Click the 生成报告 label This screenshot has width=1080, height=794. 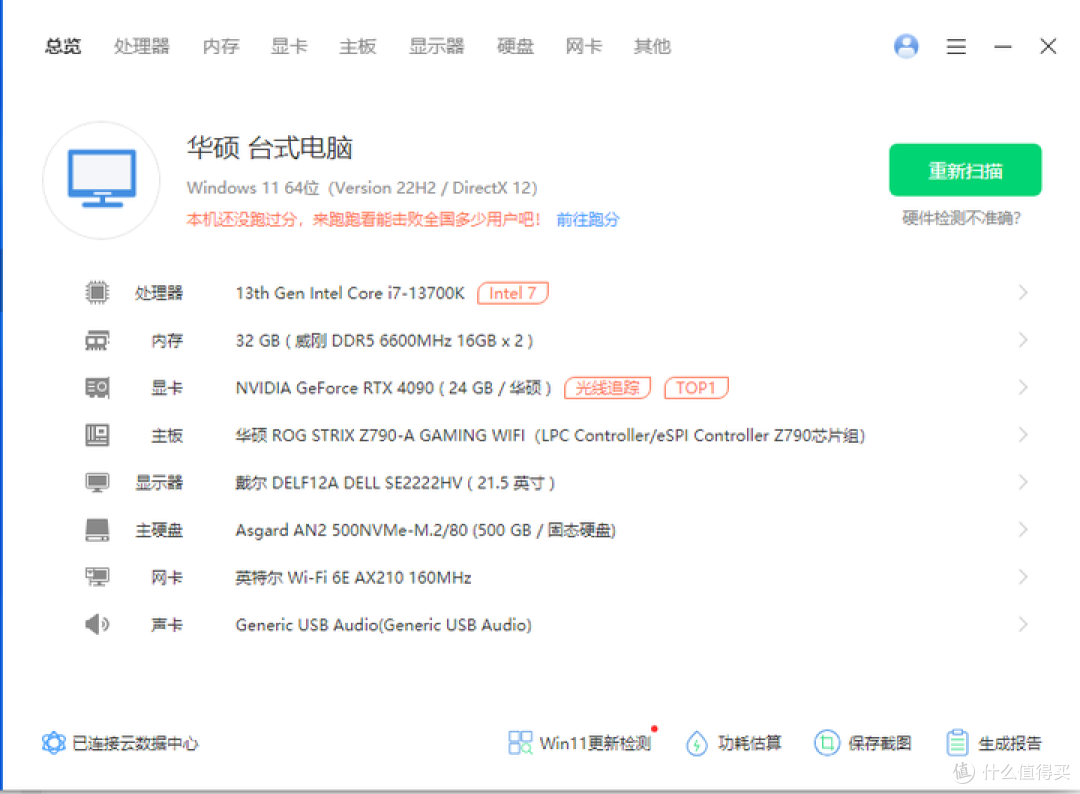pyautogui.click(x=1010, y=744)
